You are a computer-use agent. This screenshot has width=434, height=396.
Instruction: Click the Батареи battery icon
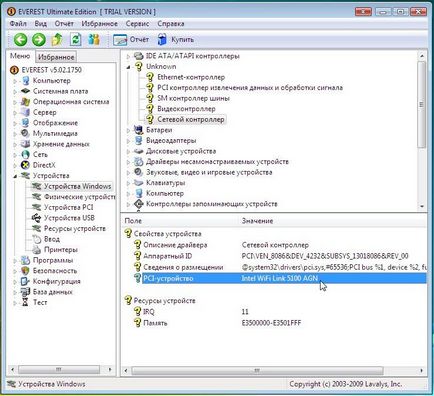pyautogui.click(x=139, y=130)
